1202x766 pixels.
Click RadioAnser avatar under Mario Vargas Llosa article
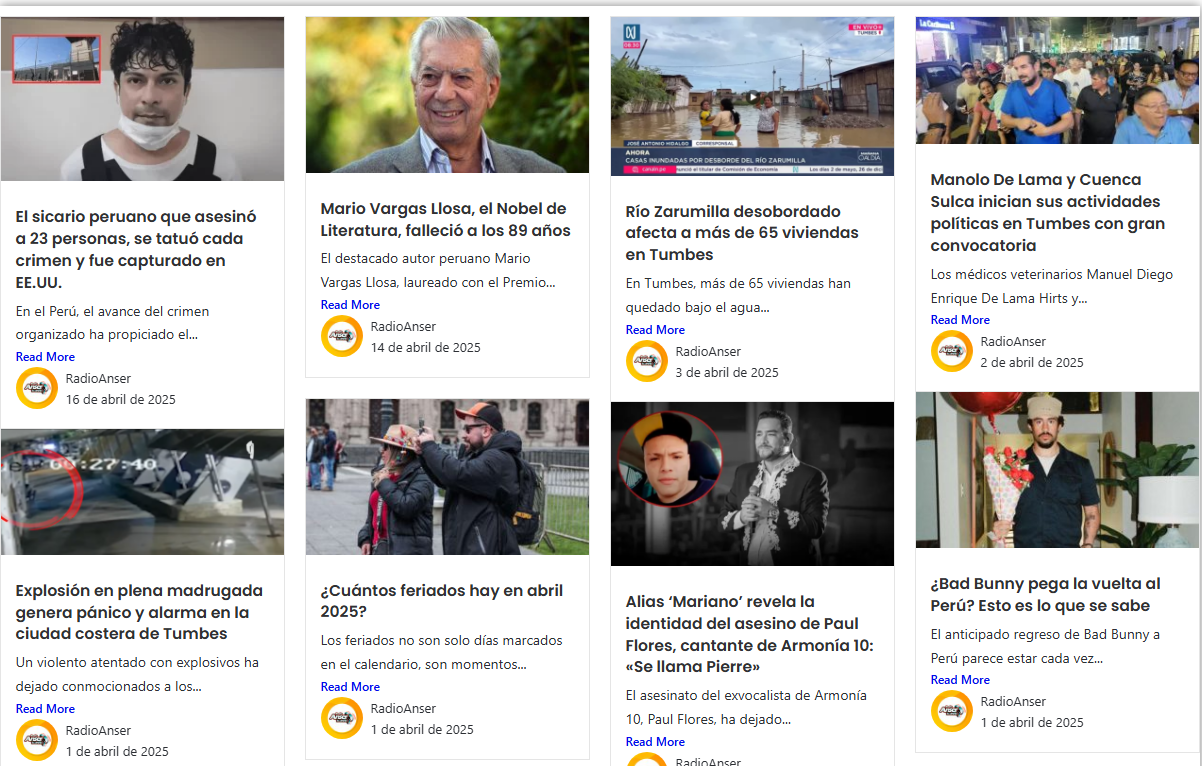point(342,336)
